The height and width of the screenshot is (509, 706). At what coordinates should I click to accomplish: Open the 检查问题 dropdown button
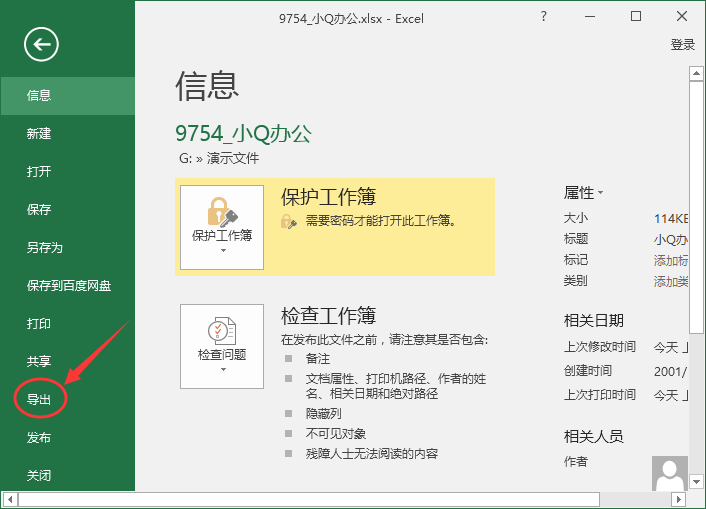point(222,346)
